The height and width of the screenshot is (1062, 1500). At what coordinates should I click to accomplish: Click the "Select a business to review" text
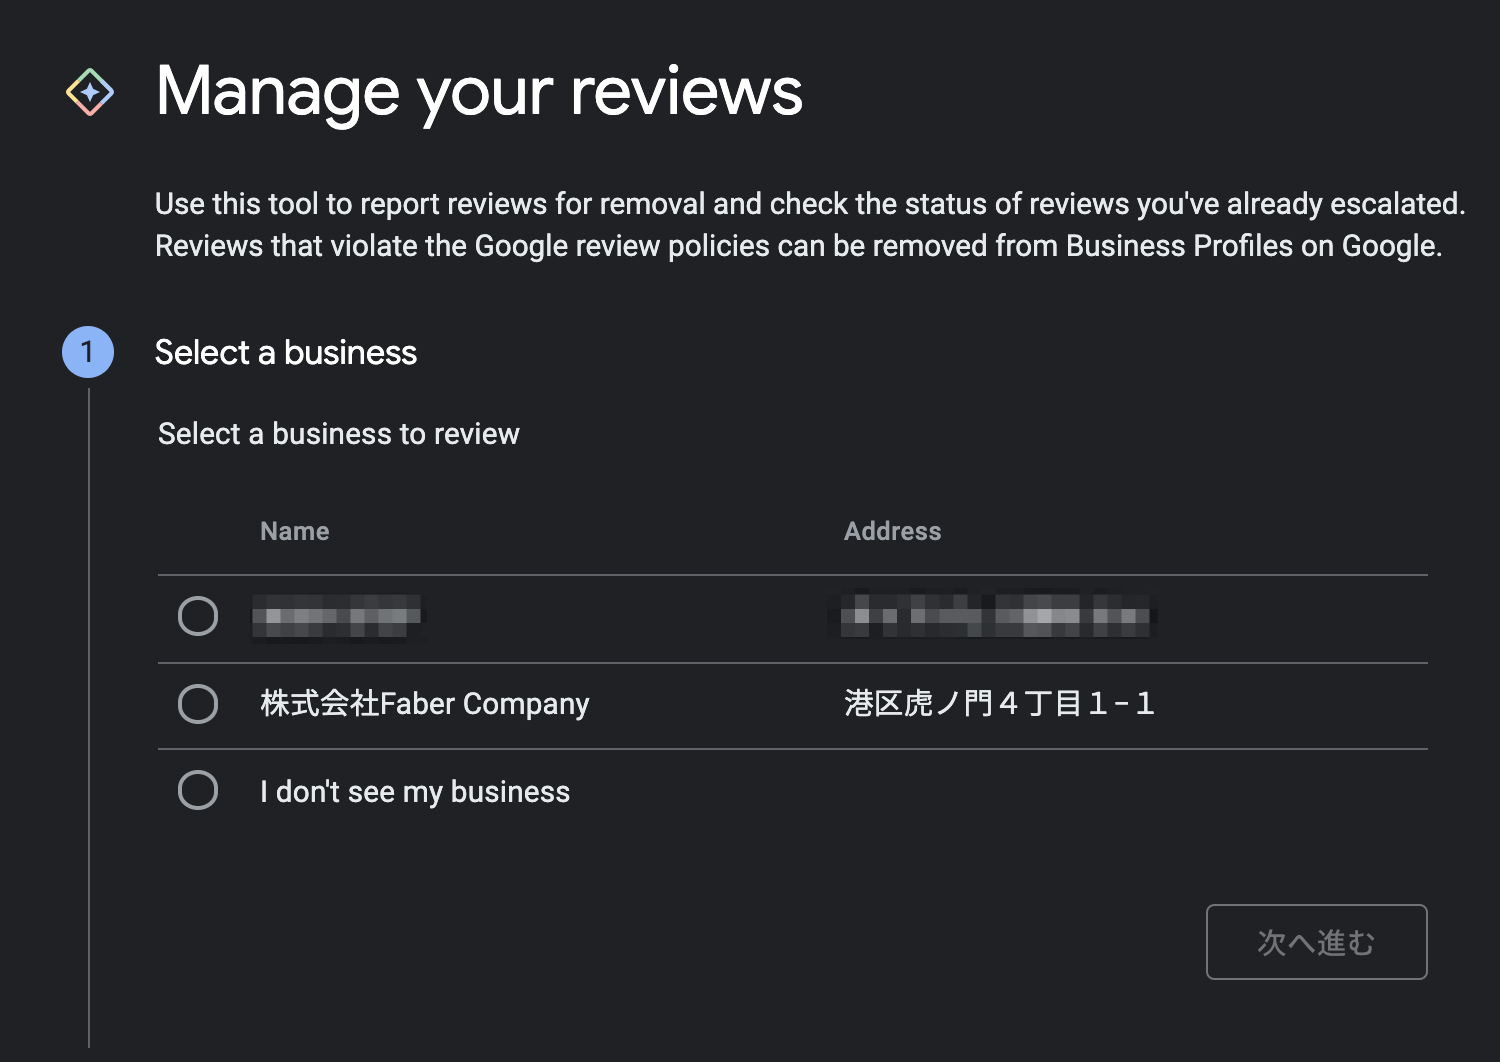pyautogui.click(x=339, y=434)
